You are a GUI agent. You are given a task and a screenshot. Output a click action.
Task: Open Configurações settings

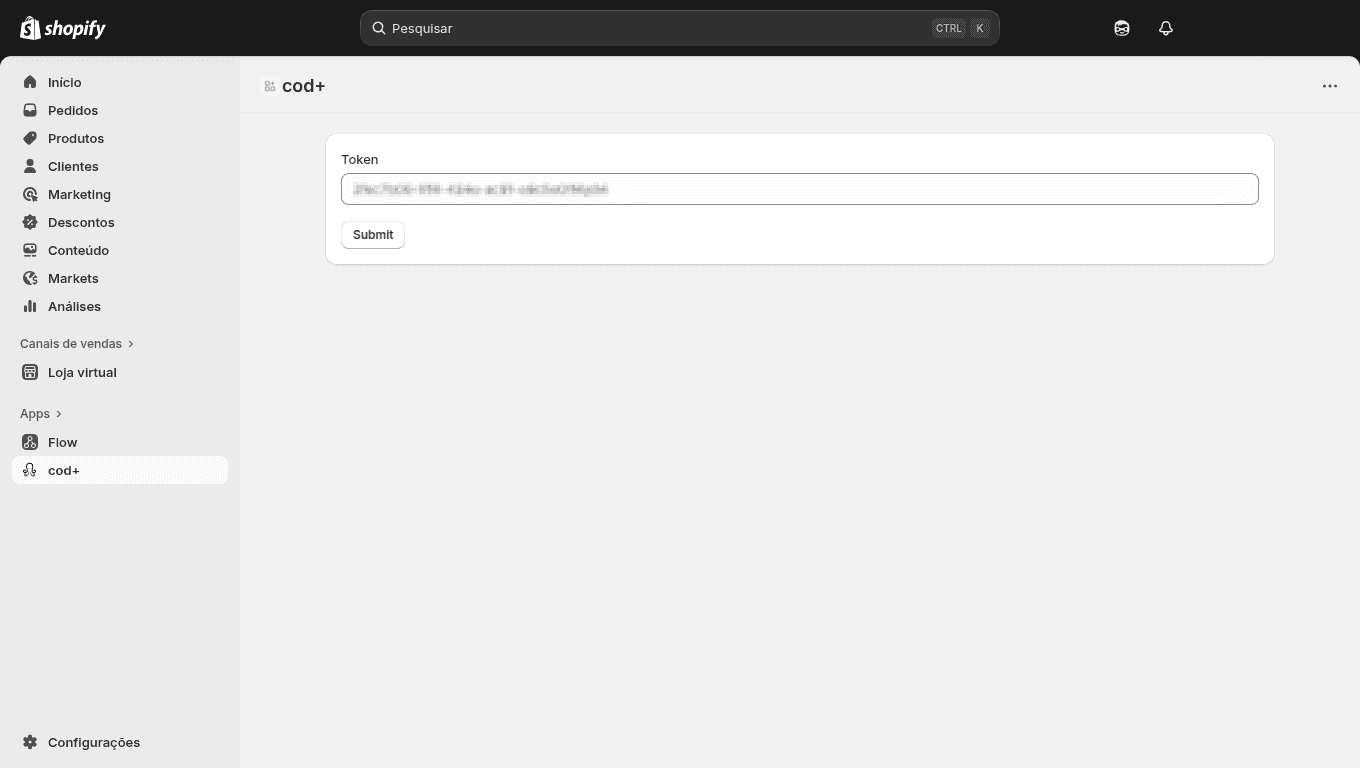pos(30,742)
